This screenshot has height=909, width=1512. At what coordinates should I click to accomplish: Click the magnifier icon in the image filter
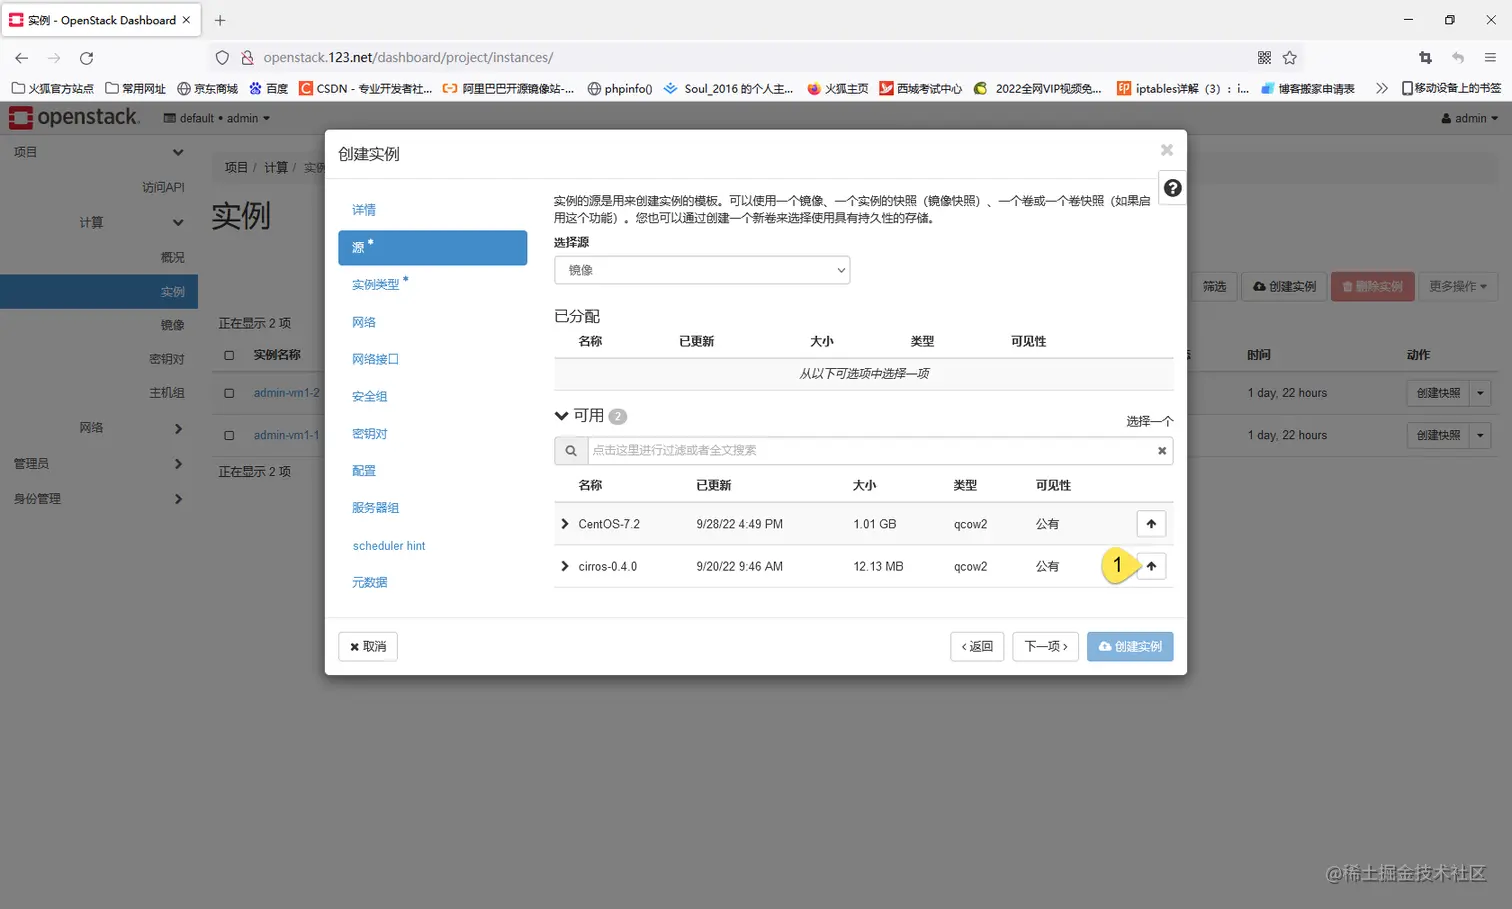(x=570, y=450)
